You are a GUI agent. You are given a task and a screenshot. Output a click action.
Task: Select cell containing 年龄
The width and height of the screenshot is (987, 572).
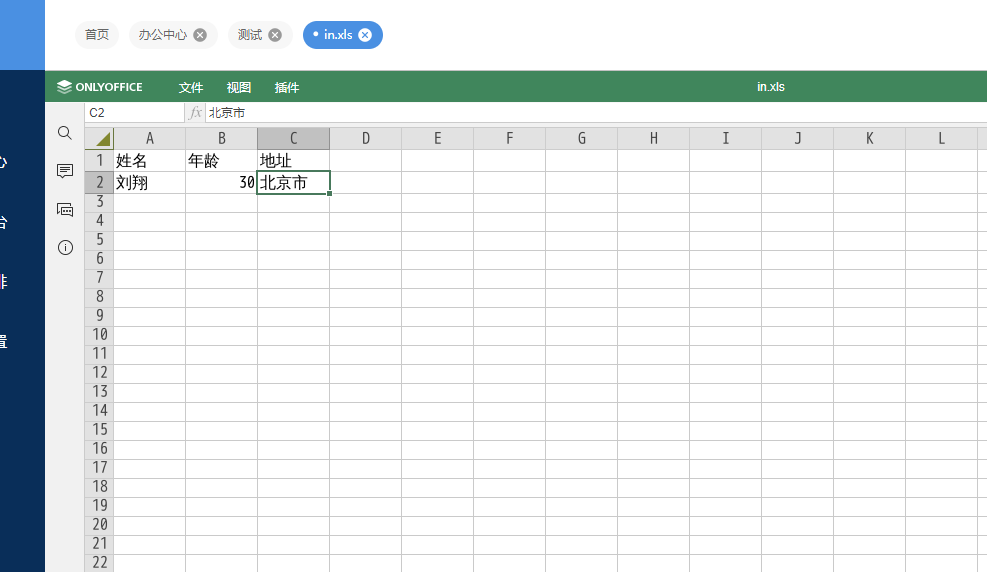222,160
